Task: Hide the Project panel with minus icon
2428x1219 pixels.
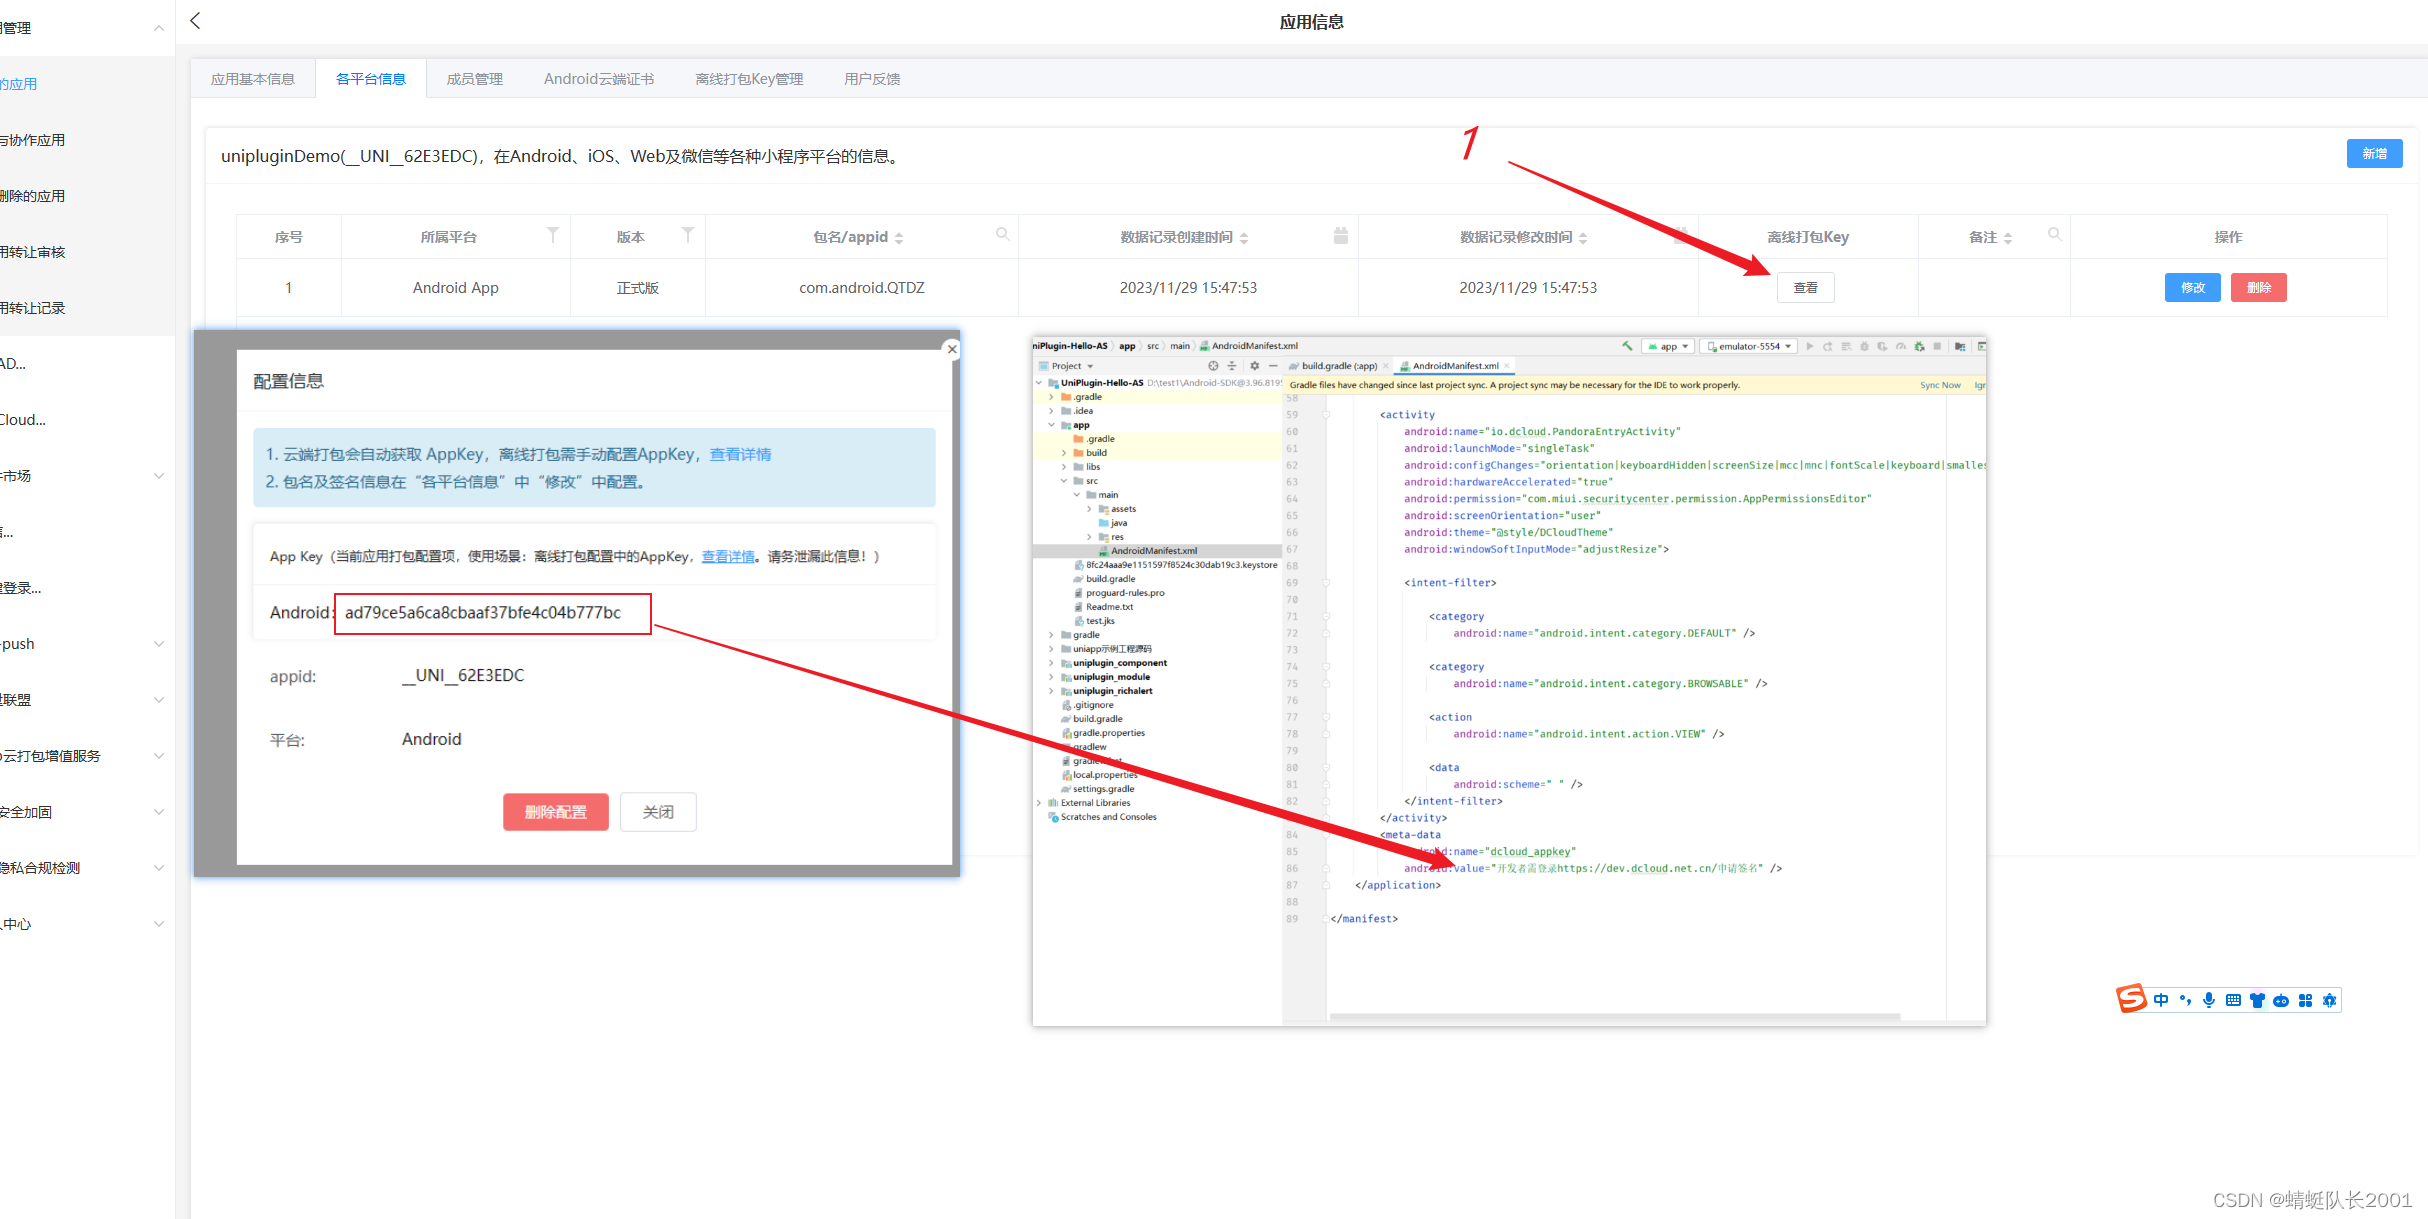Action: (1273, 366)
